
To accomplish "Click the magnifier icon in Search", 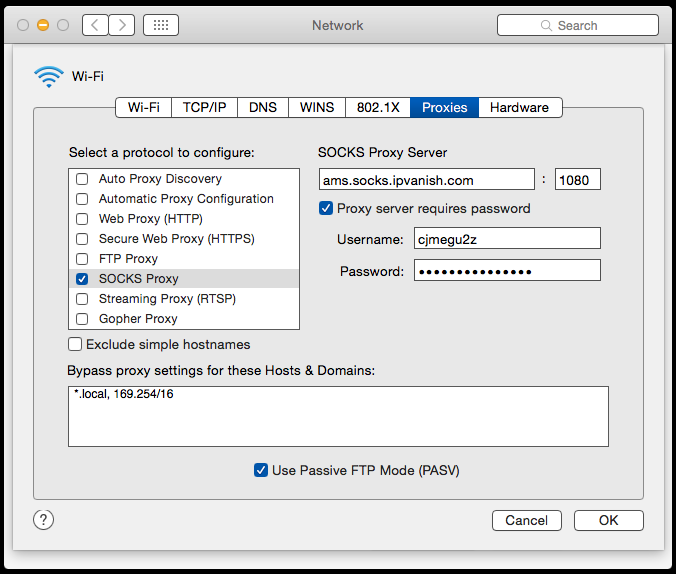I will [546, 25].
